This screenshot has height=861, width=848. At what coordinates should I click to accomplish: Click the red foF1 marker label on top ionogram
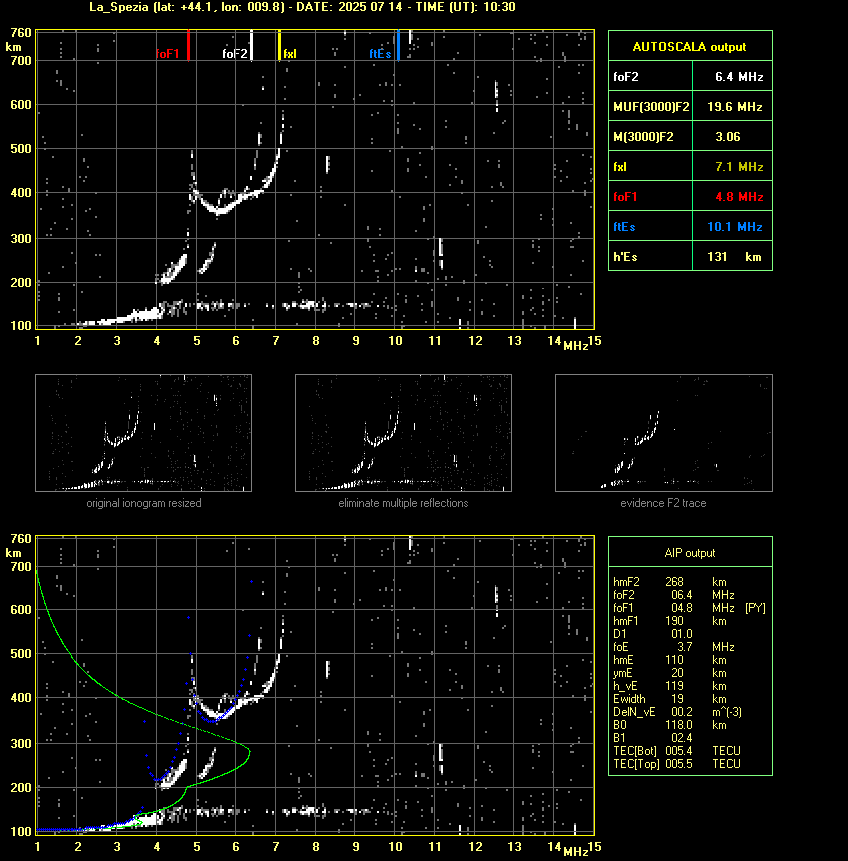[x=168, y=54]
